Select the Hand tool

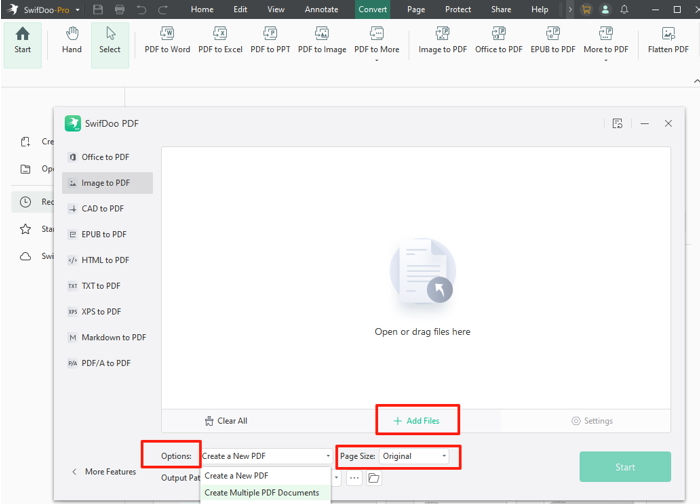pos(71,40)
